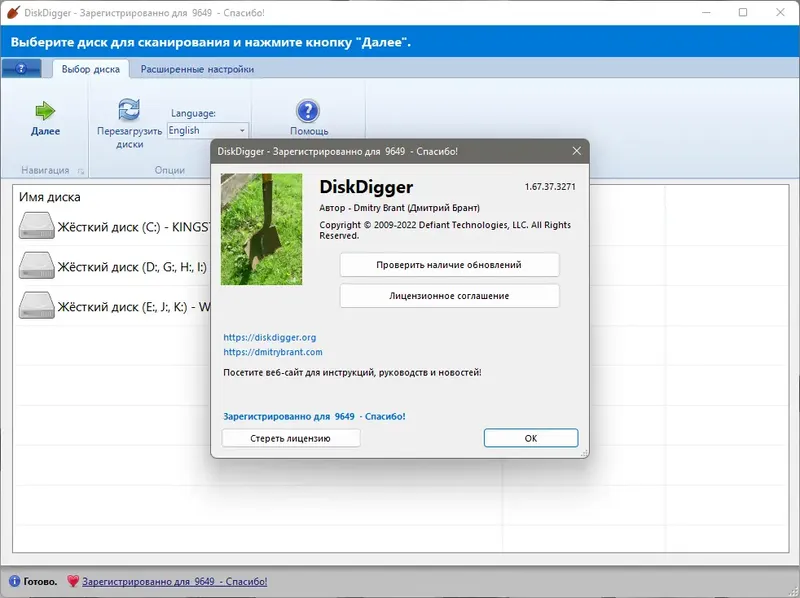
Task: Confirm dialog with OK button
Action: (x=531, y=438)
